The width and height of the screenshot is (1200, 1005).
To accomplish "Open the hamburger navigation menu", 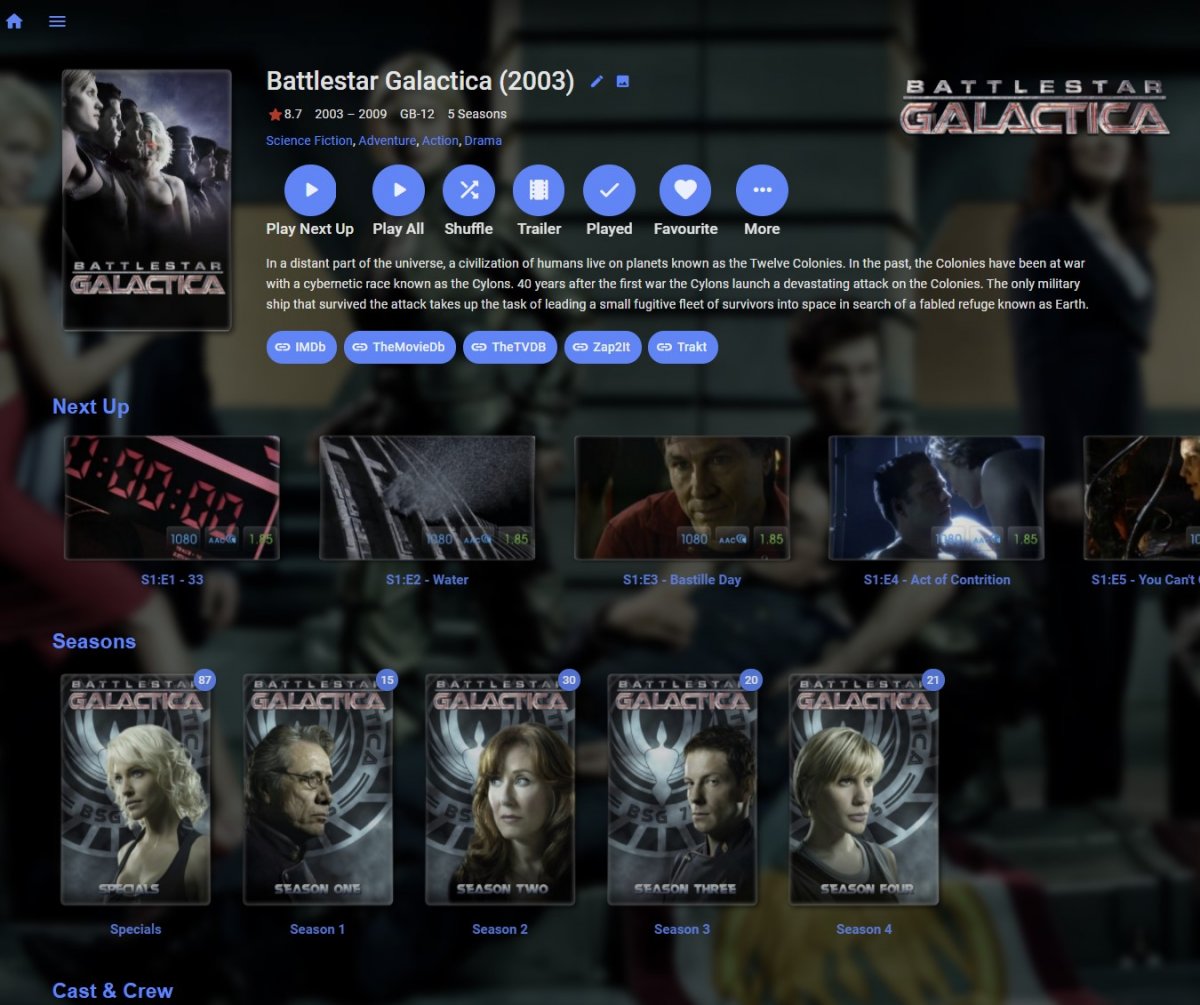I will (58, 21).
